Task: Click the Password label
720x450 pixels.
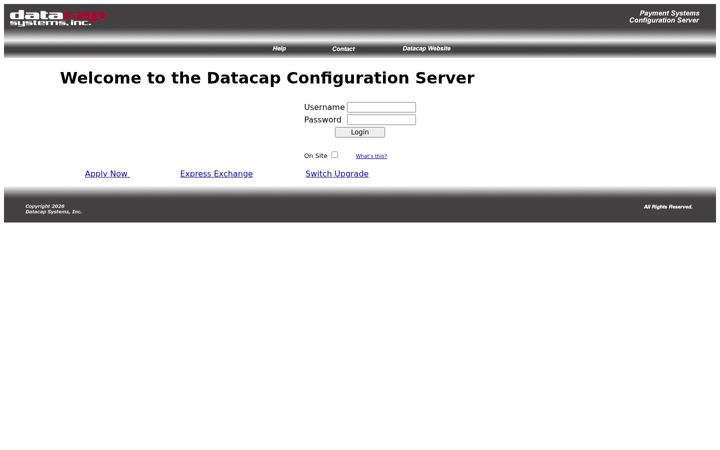Action: tap(323, 119)
